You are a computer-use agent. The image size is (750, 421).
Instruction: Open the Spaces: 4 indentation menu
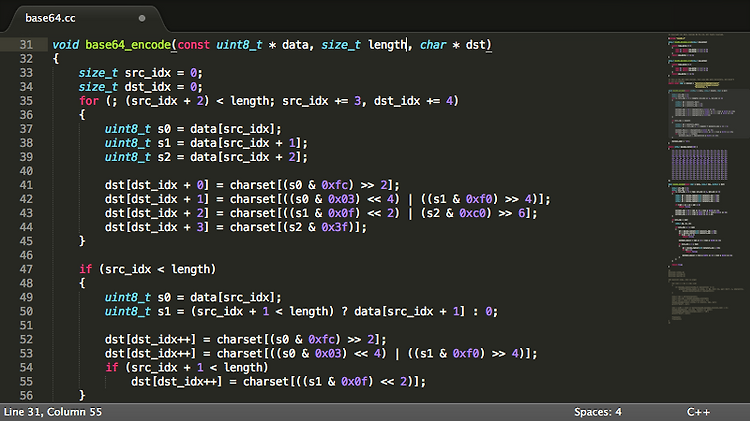598,412
